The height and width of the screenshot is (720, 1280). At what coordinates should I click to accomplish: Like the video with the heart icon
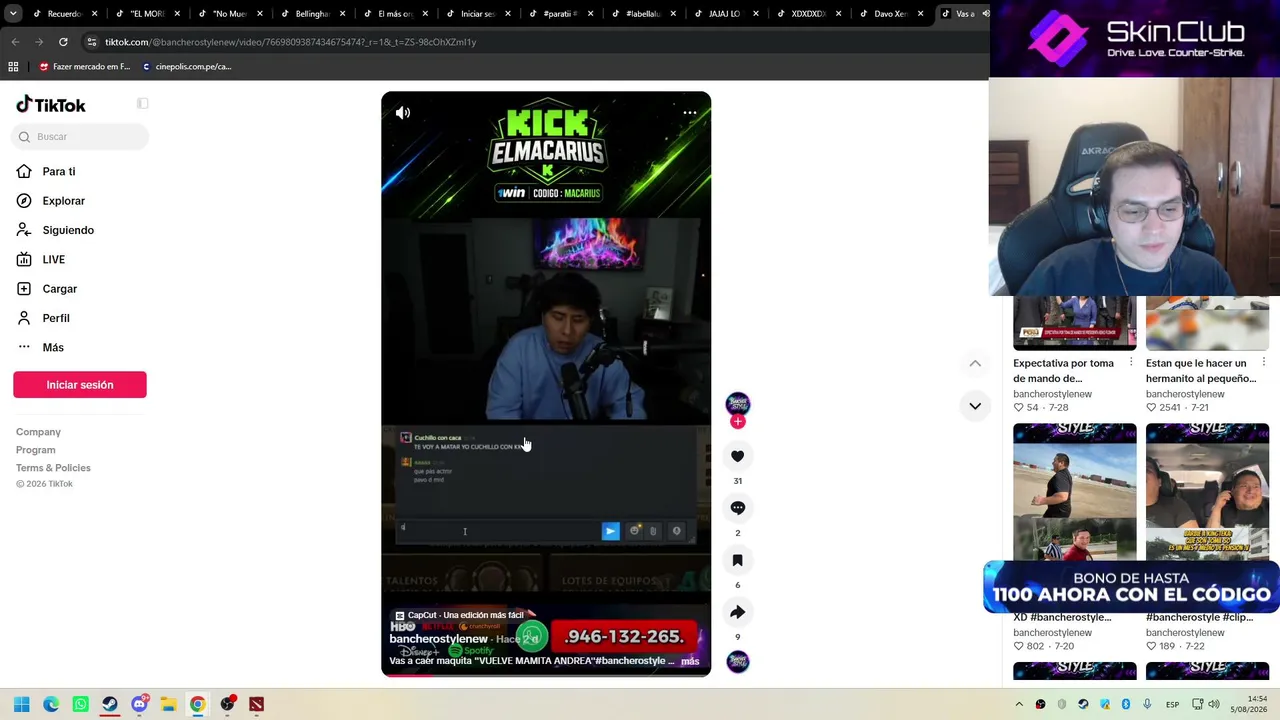737,456
